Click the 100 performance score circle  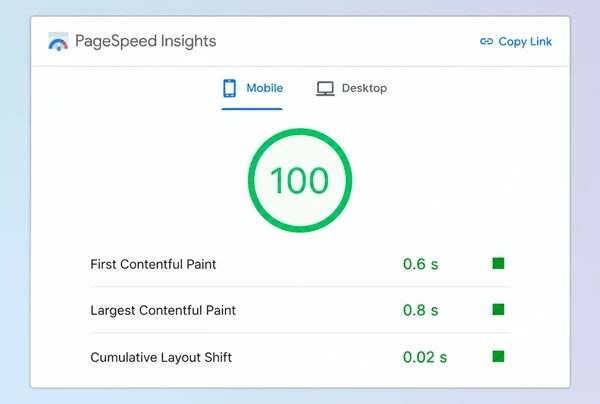[300, 180]
